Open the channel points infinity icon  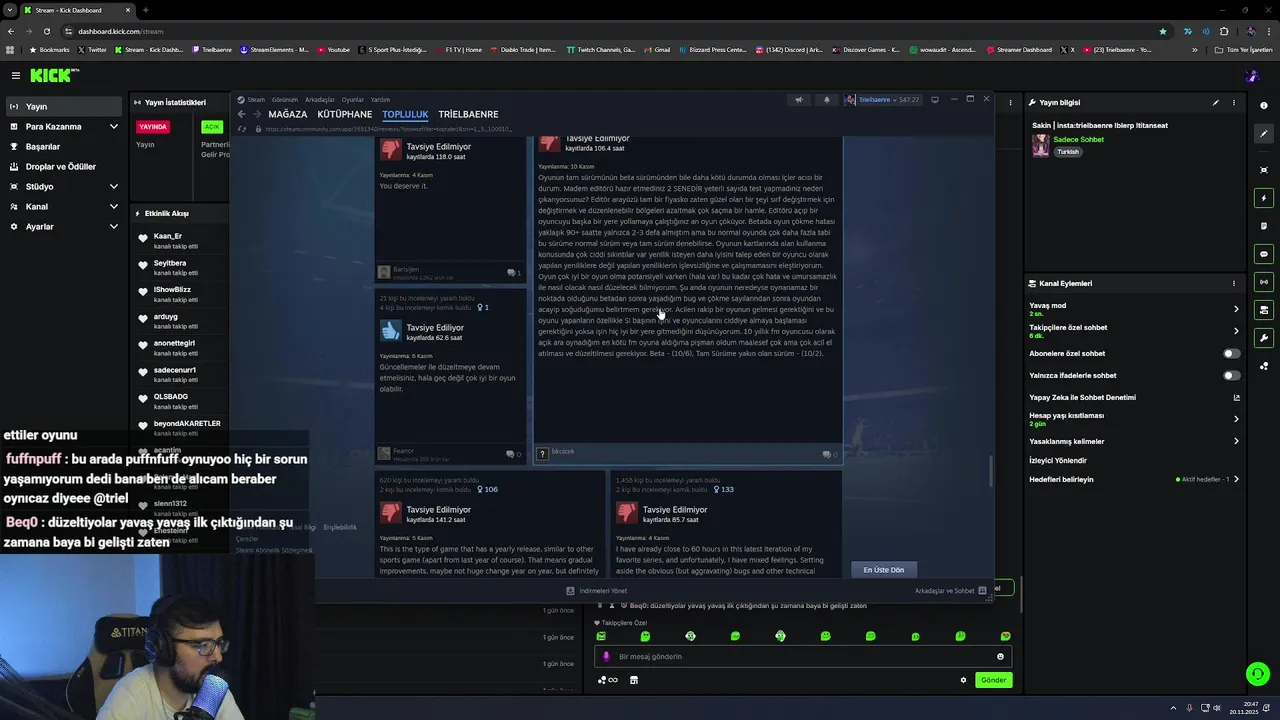point(608,680)
